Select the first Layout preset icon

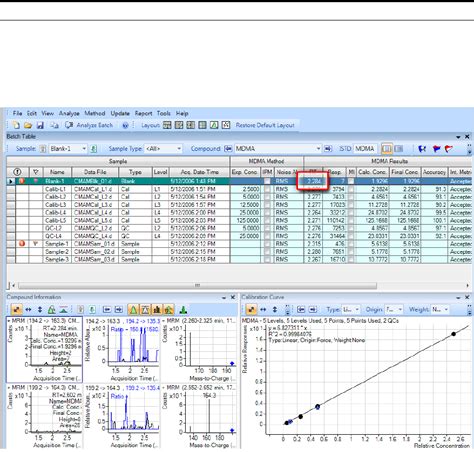(x=167, y=125)
